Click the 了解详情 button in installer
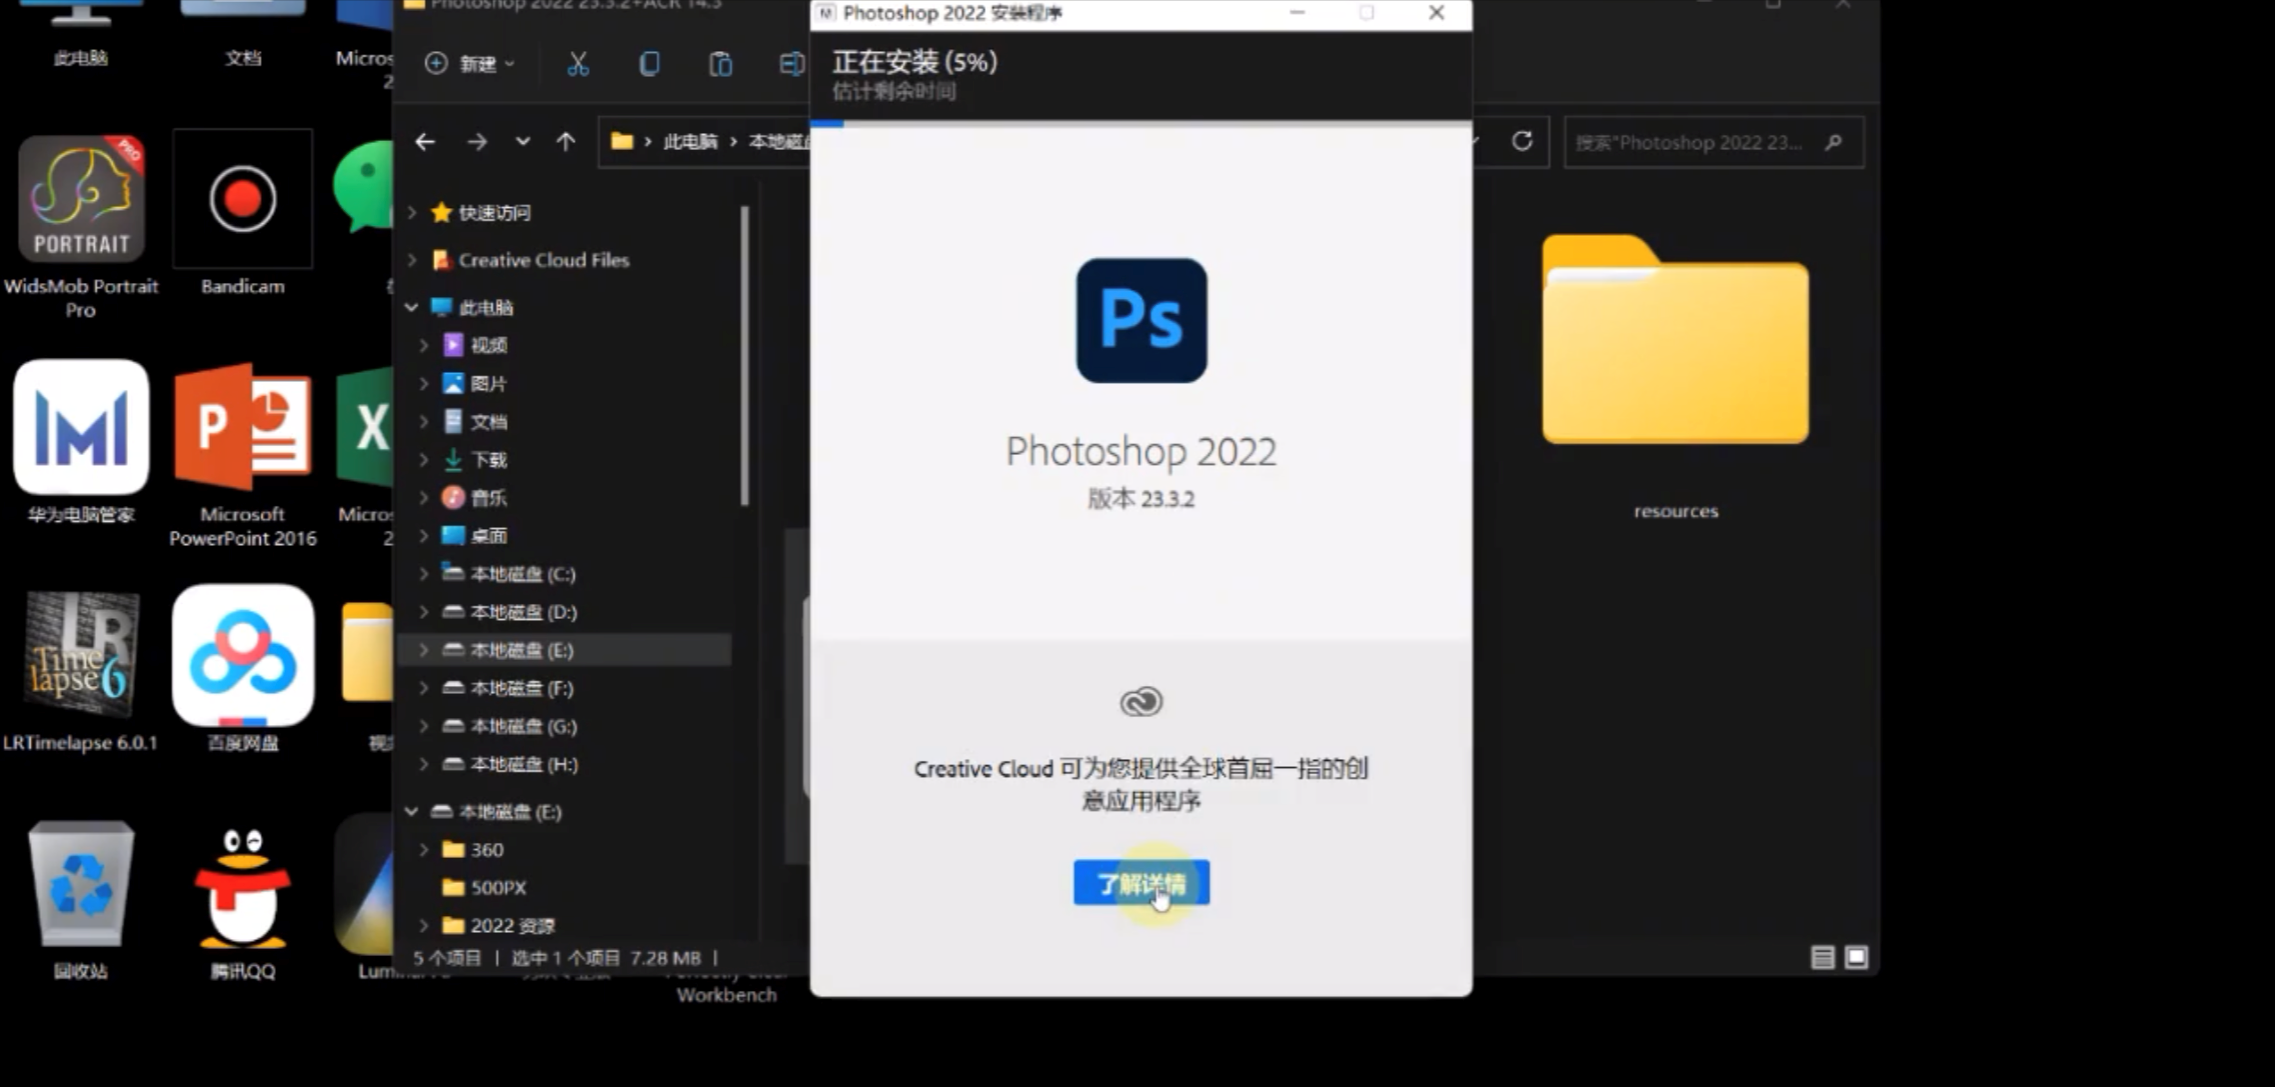The width and height of the screenshot is (2275, 1087). click(1141, 883)
